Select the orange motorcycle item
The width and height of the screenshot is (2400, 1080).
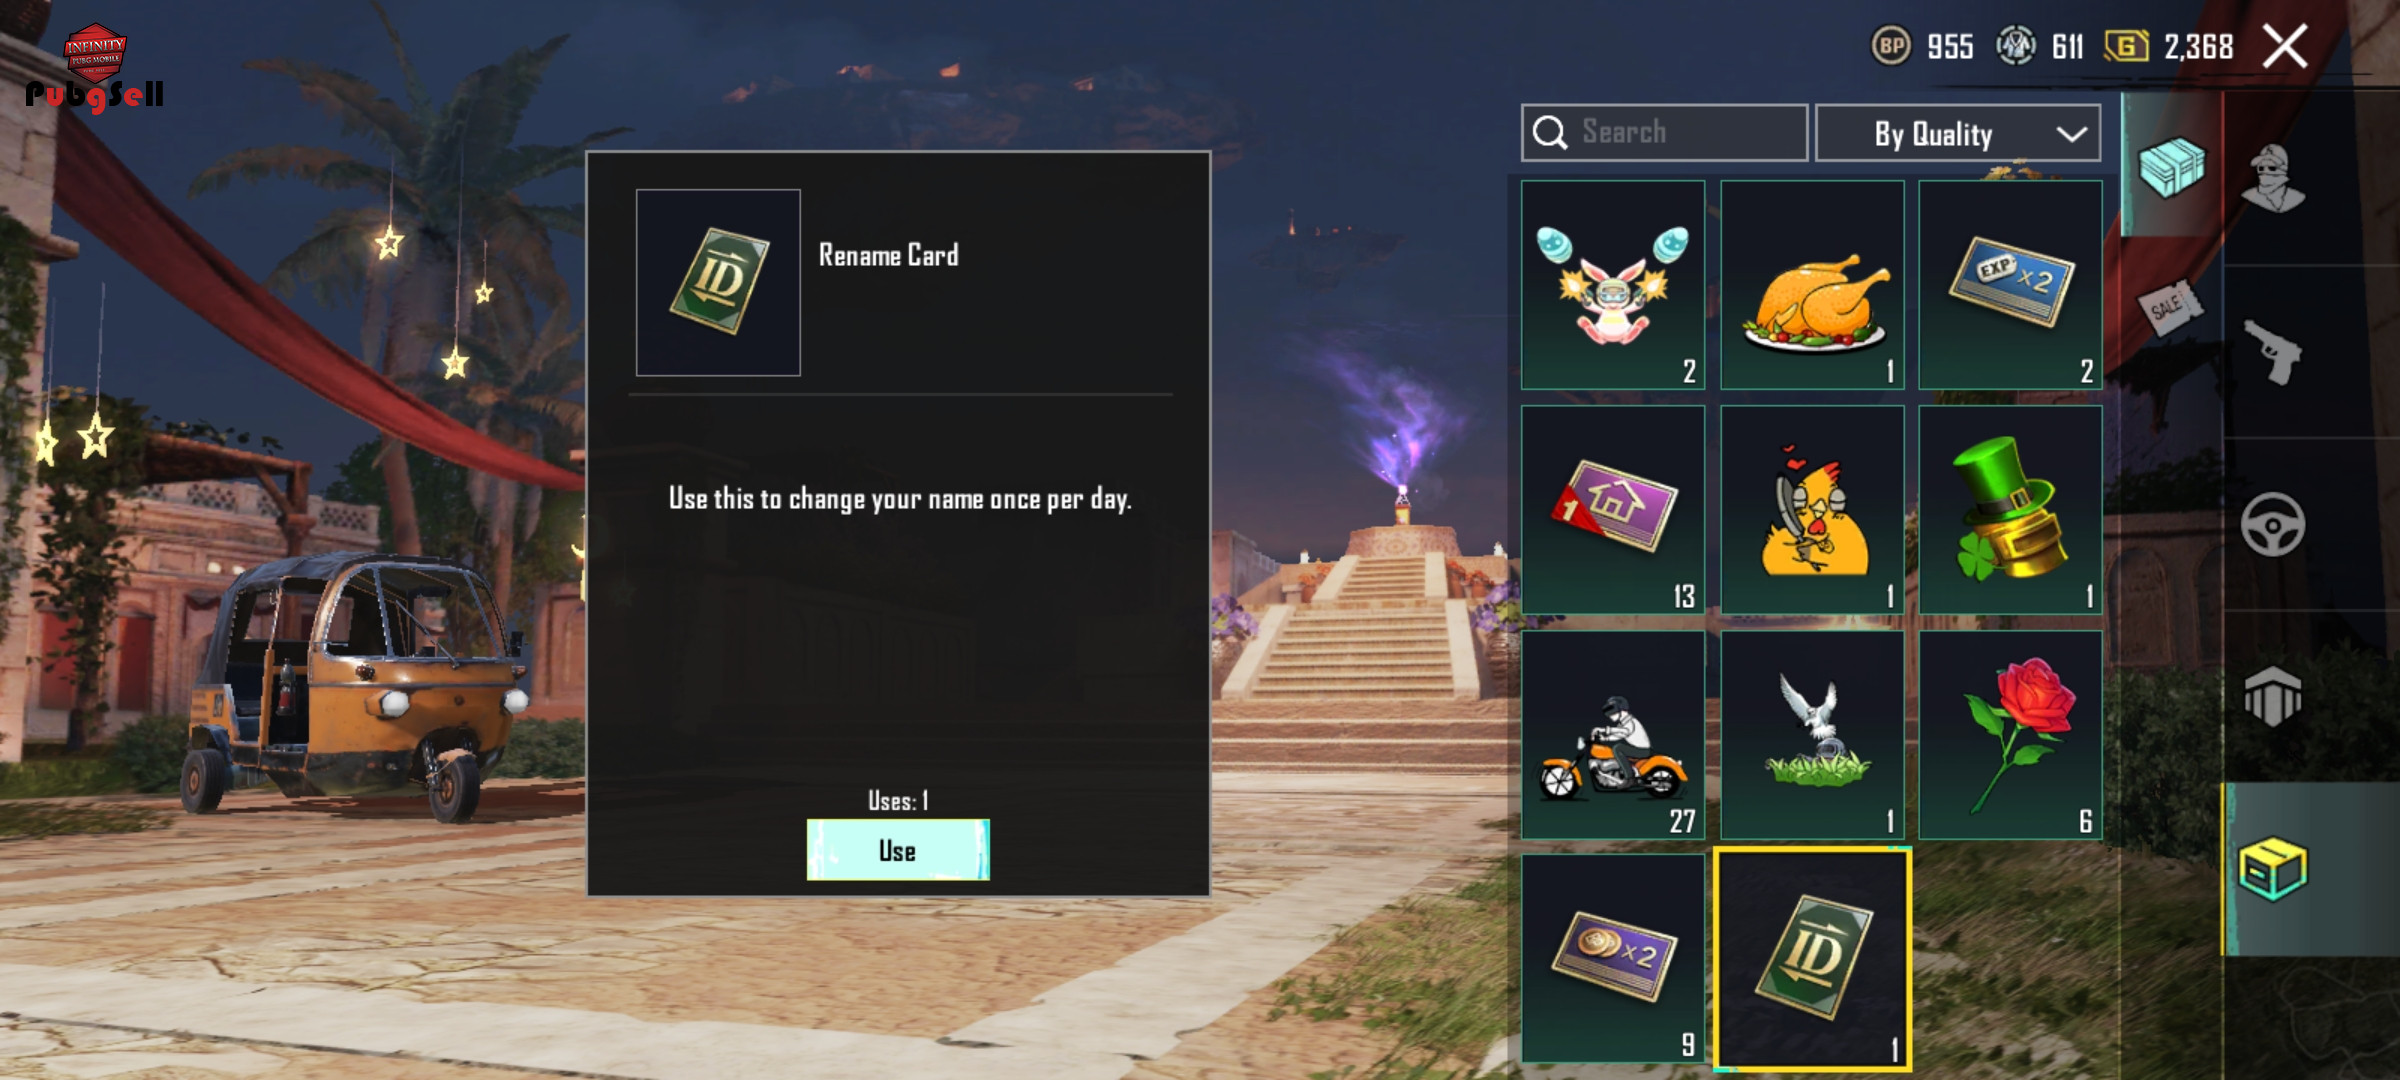1613,735
